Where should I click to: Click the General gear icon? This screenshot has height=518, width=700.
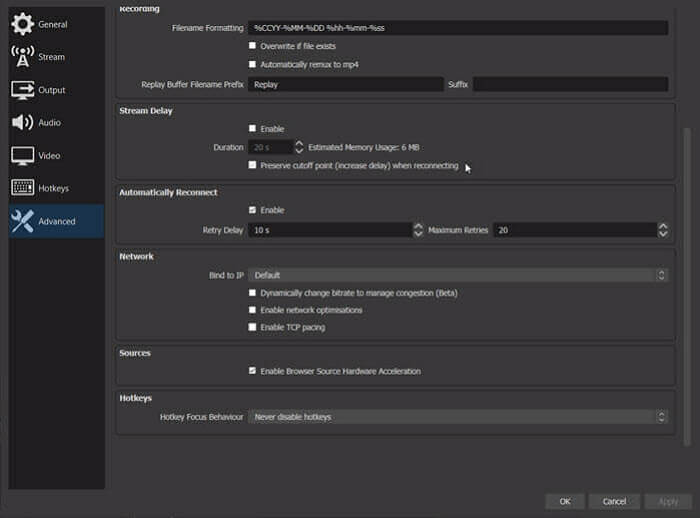(x=22, y=24)
